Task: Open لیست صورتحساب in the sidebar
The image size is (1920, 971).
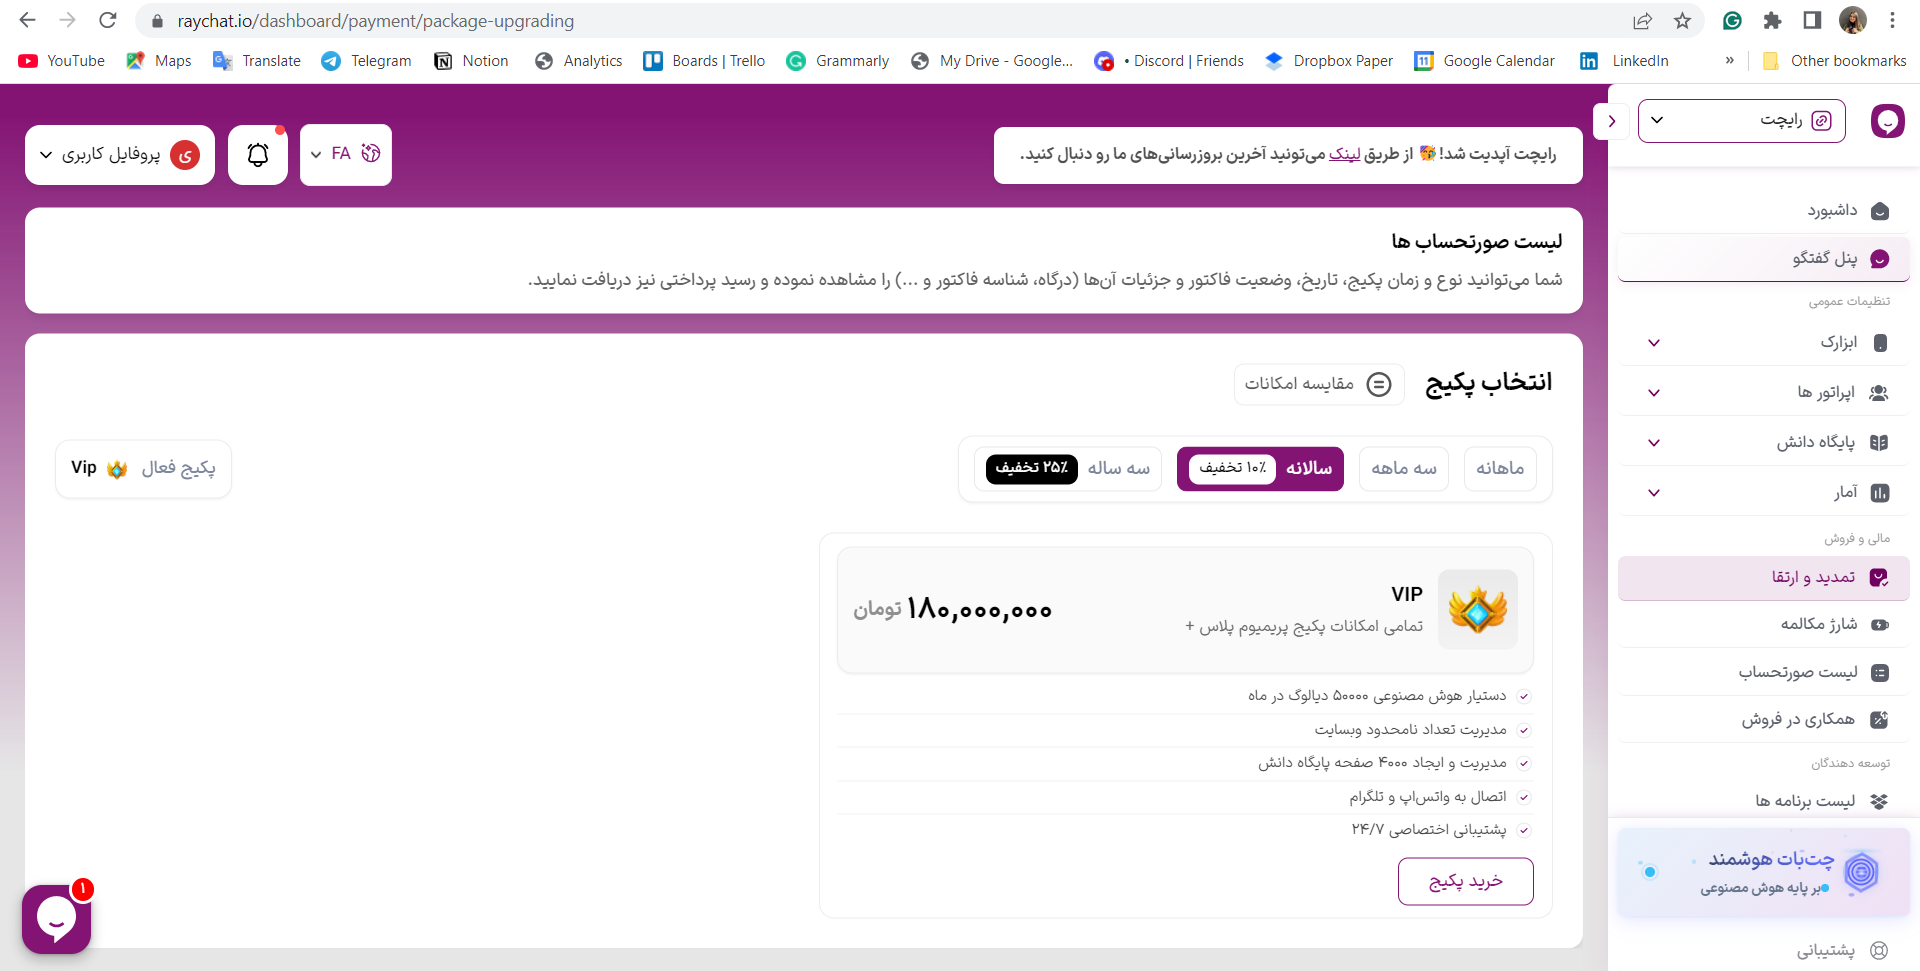Action: 1764,672
